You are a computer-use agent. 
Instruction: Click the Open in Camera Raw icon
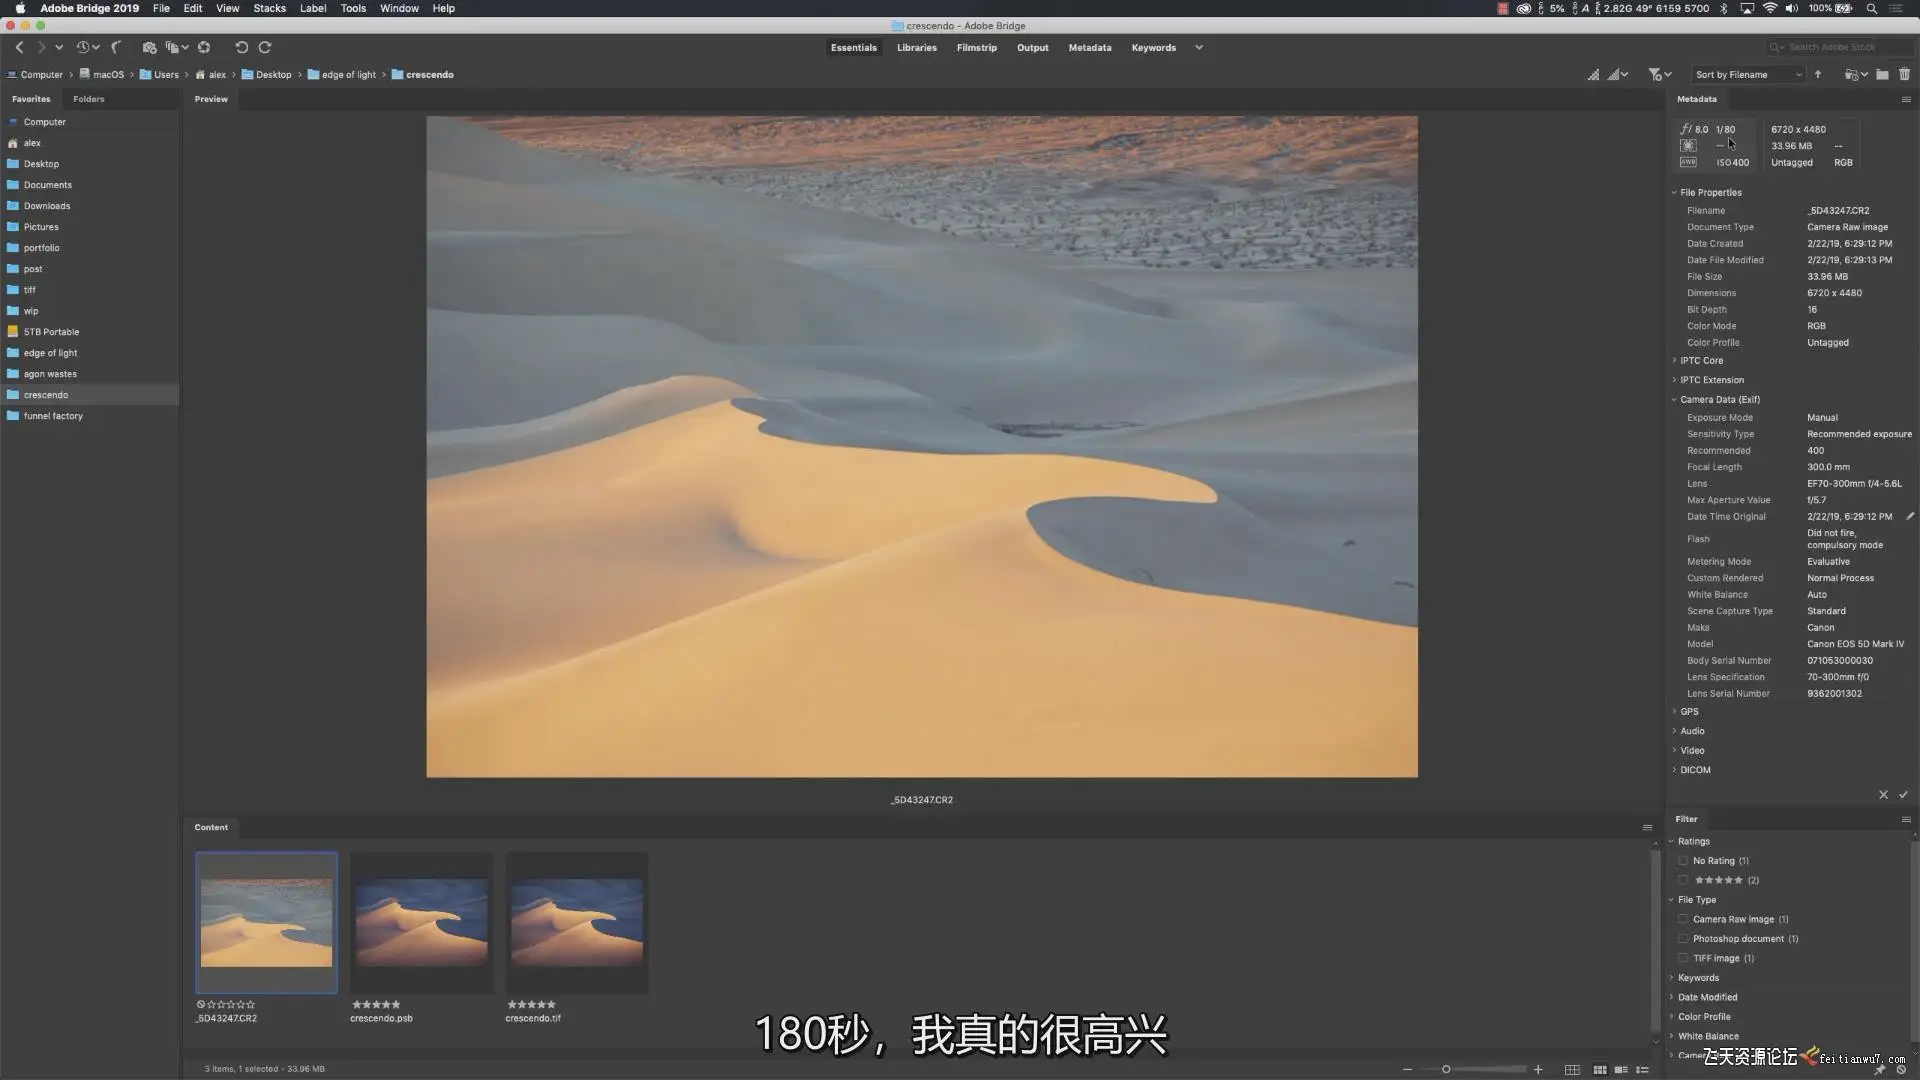click(x=204, y=47)
